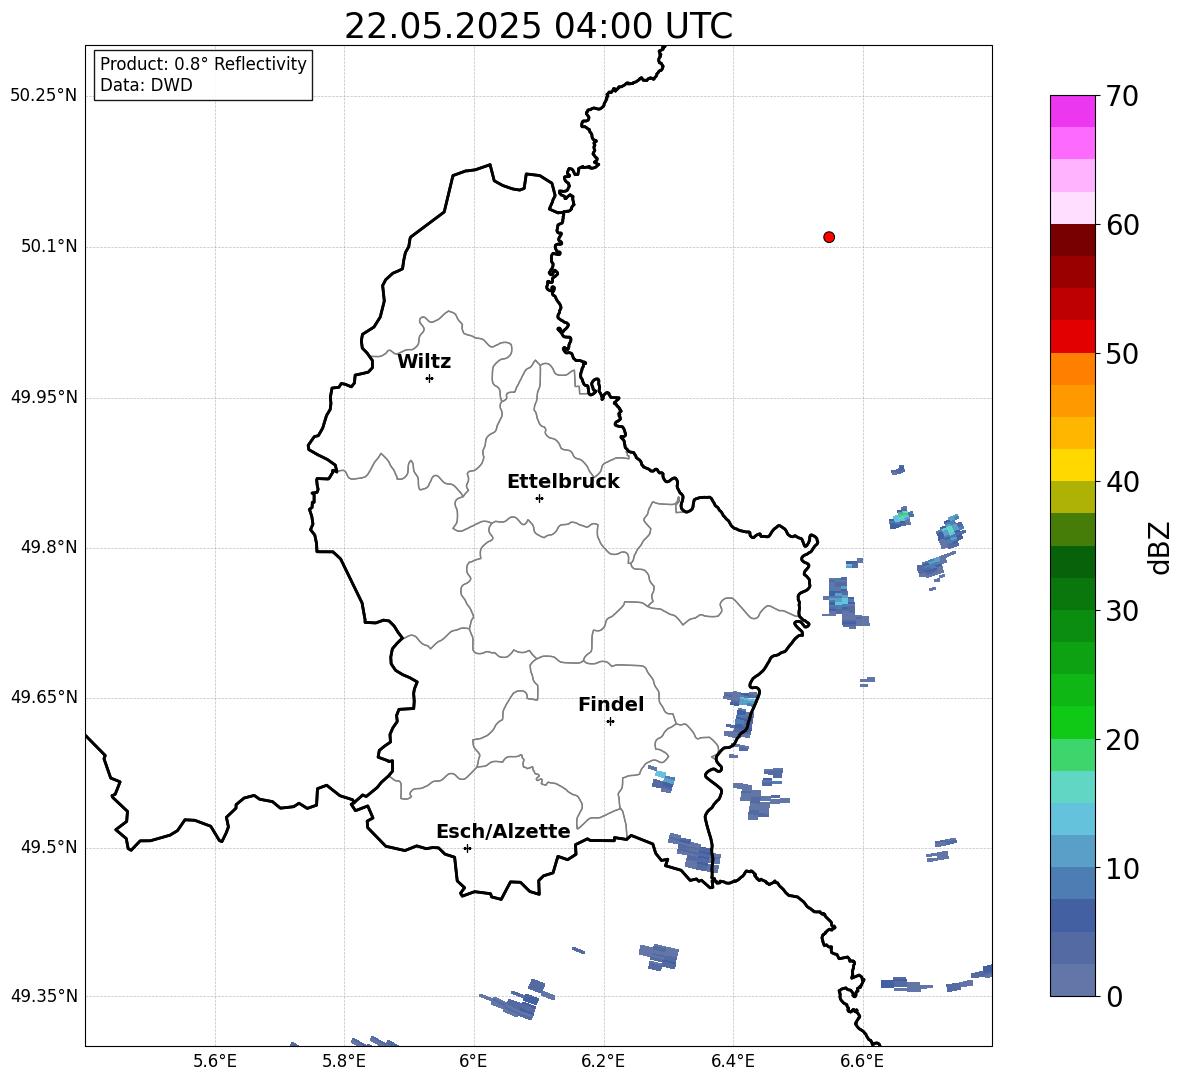Click the 6°E longitude label
The image size is (1184, 1081).
click(x=473, y=1061)
